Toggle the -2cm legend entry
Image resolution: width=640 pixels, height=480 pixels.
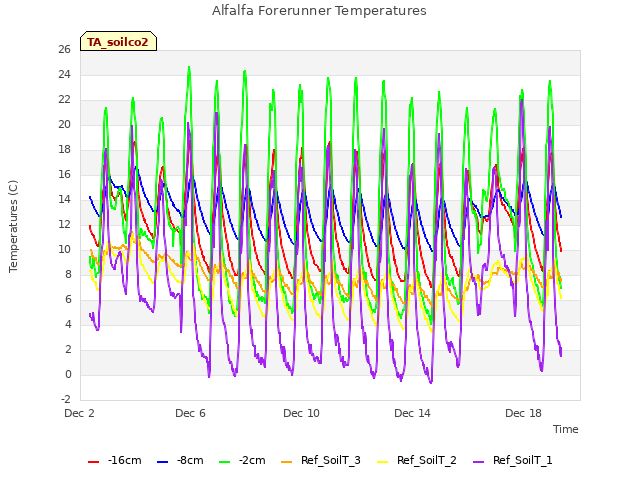242,461
